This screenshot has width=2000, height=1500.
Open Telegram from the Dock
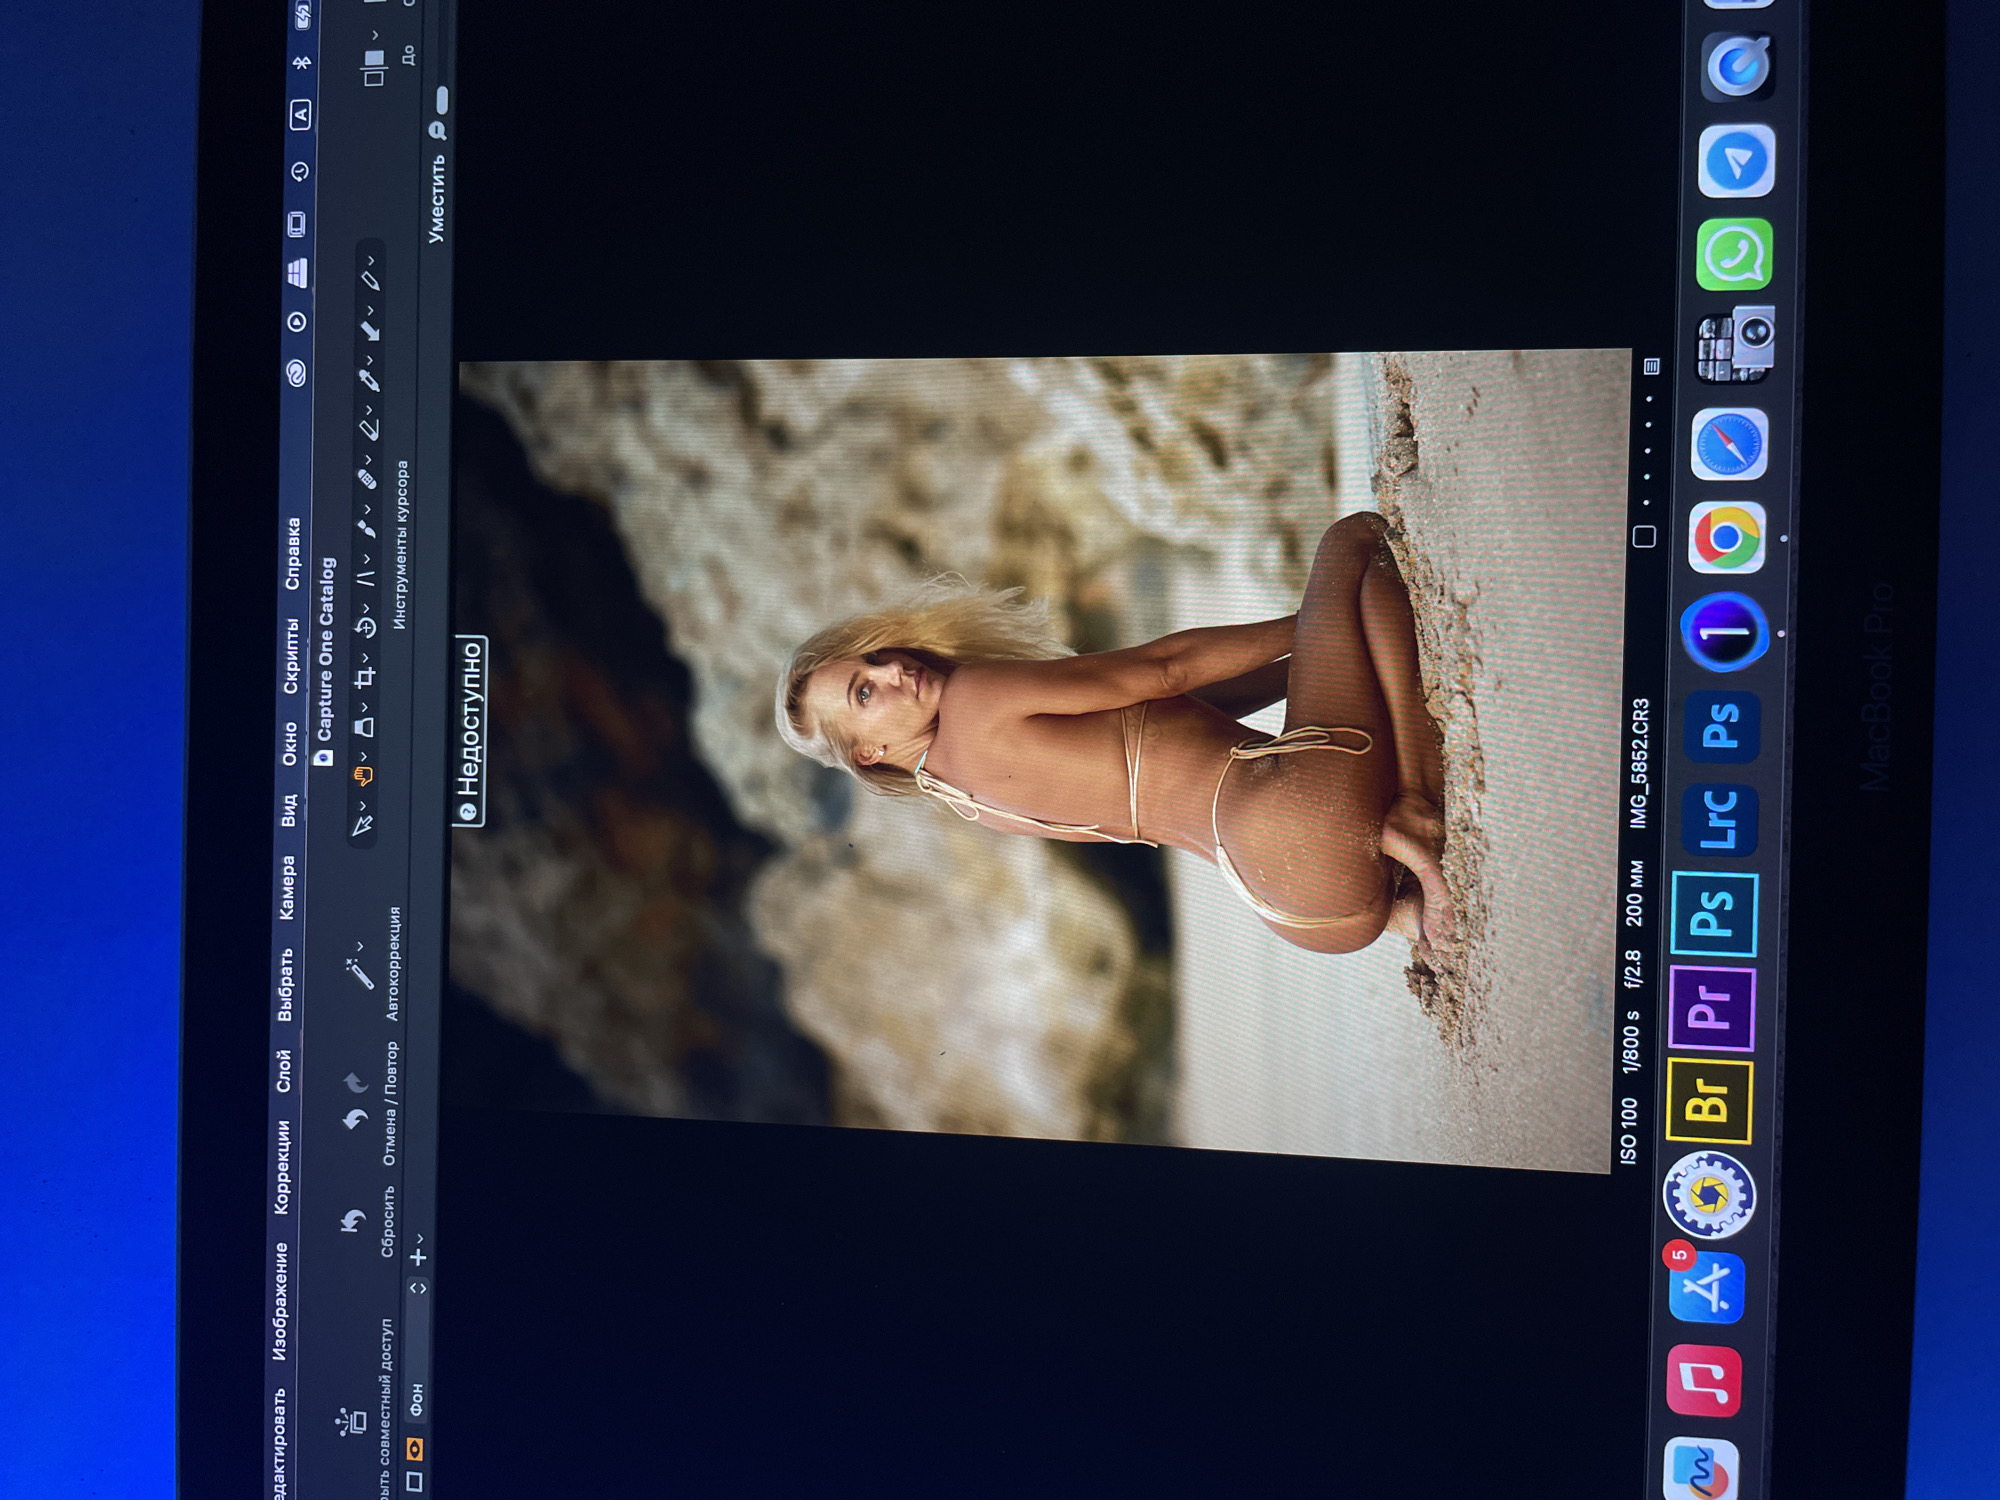[x=1736, y=160]
